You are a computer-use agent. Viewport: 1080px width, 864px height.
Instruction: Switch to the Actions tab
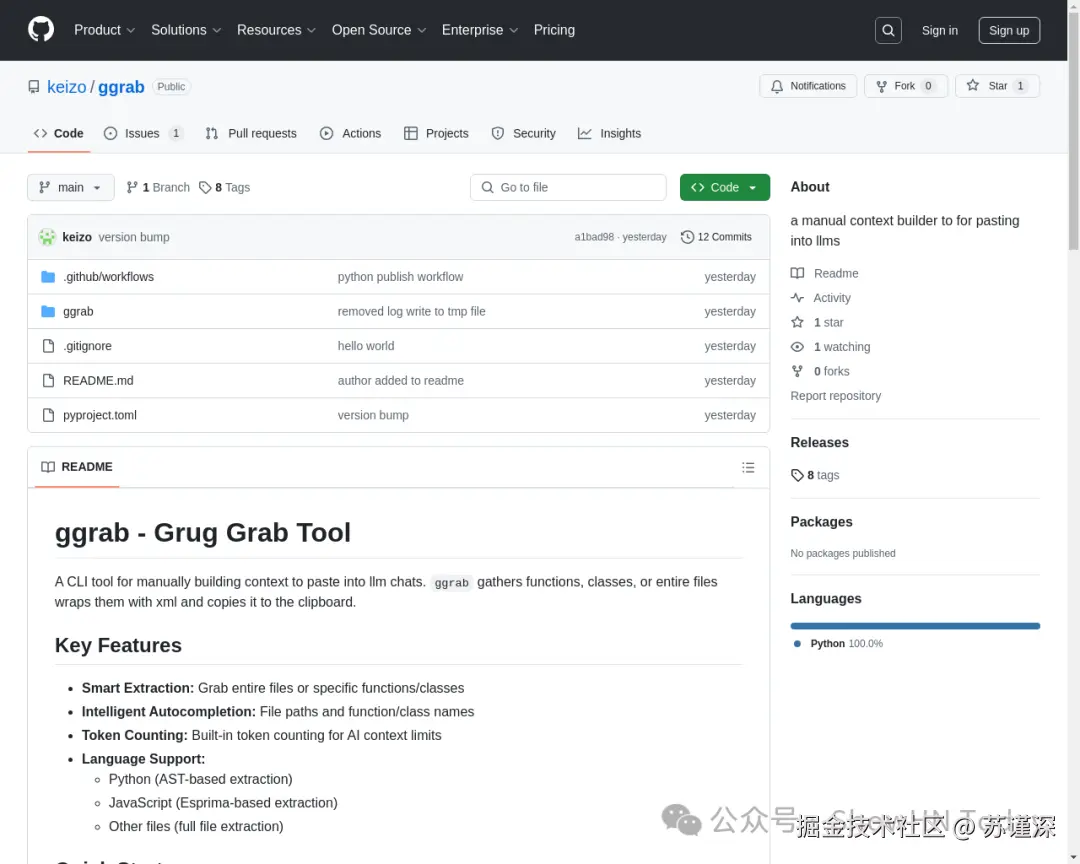pyautogui.click(x=351, y=134)
